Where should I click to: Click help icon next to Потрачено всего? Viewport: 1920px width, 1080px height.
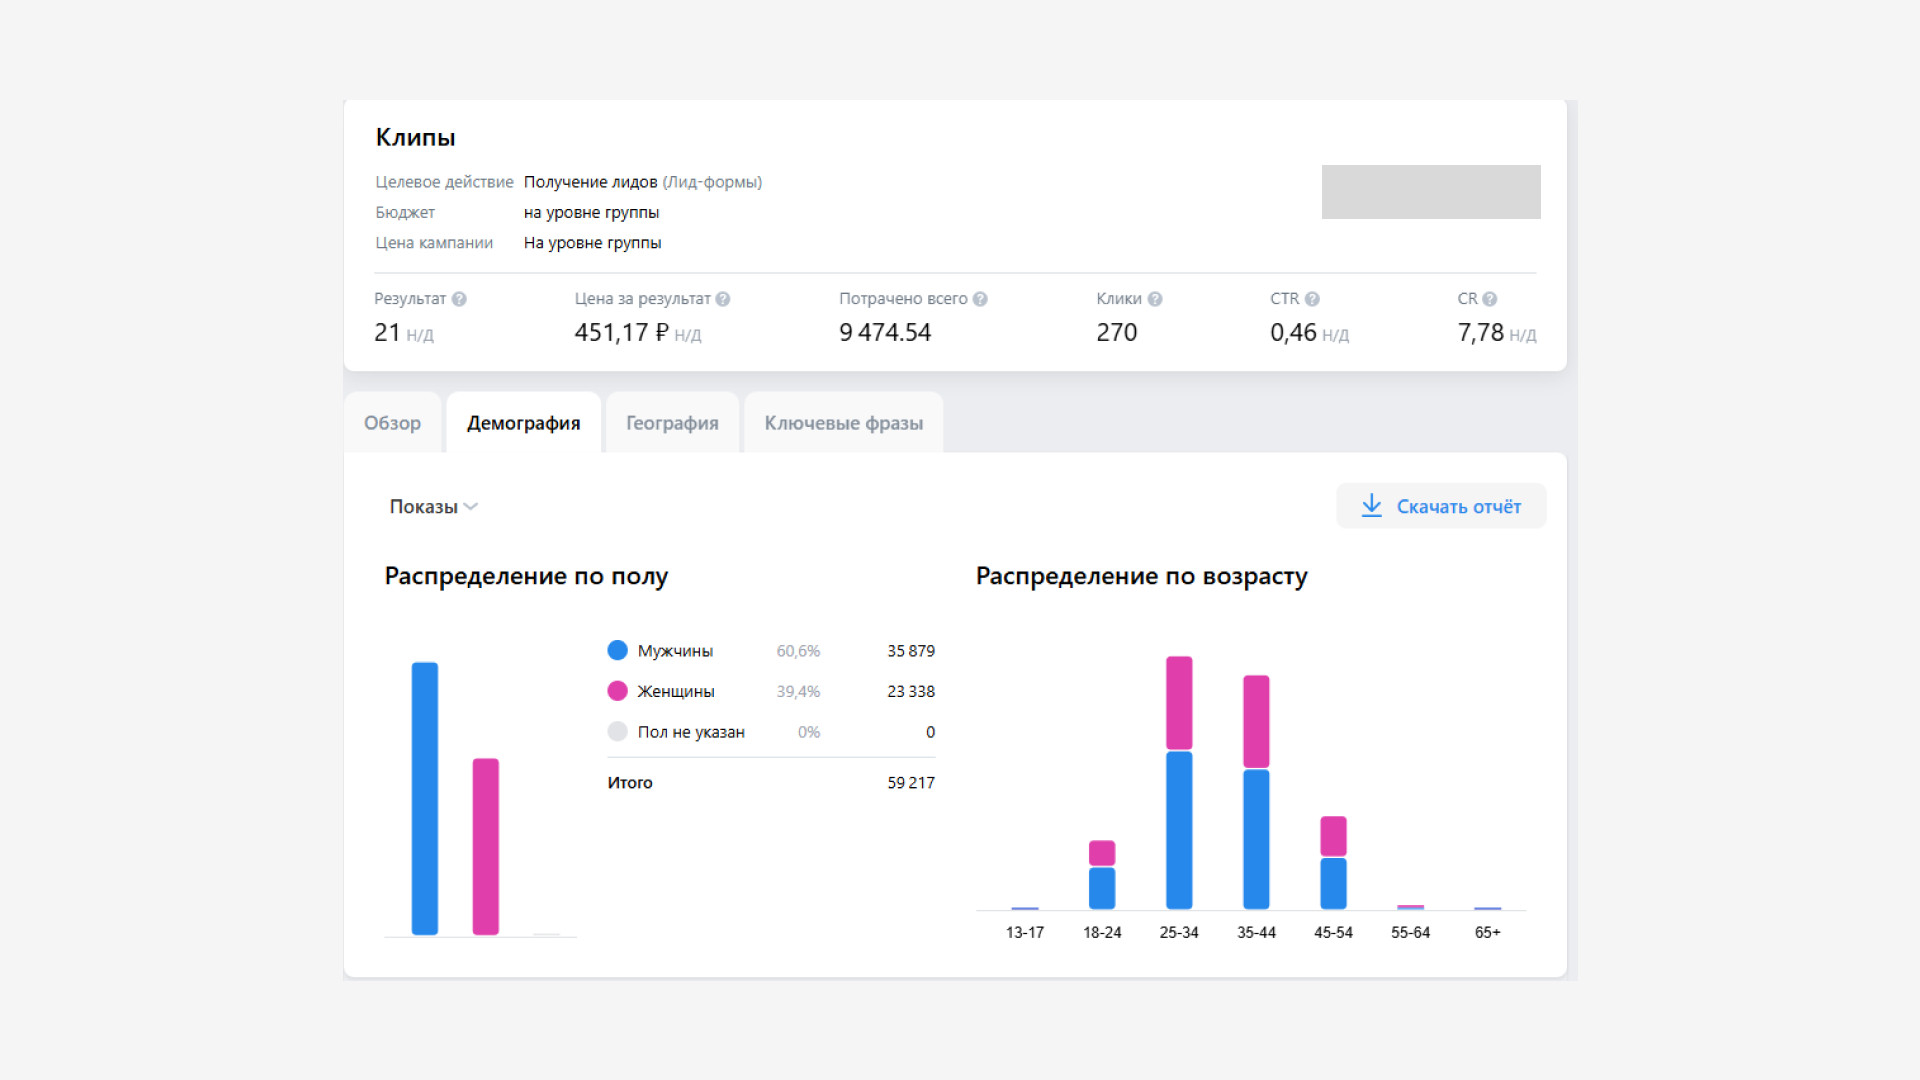(980, 299)
